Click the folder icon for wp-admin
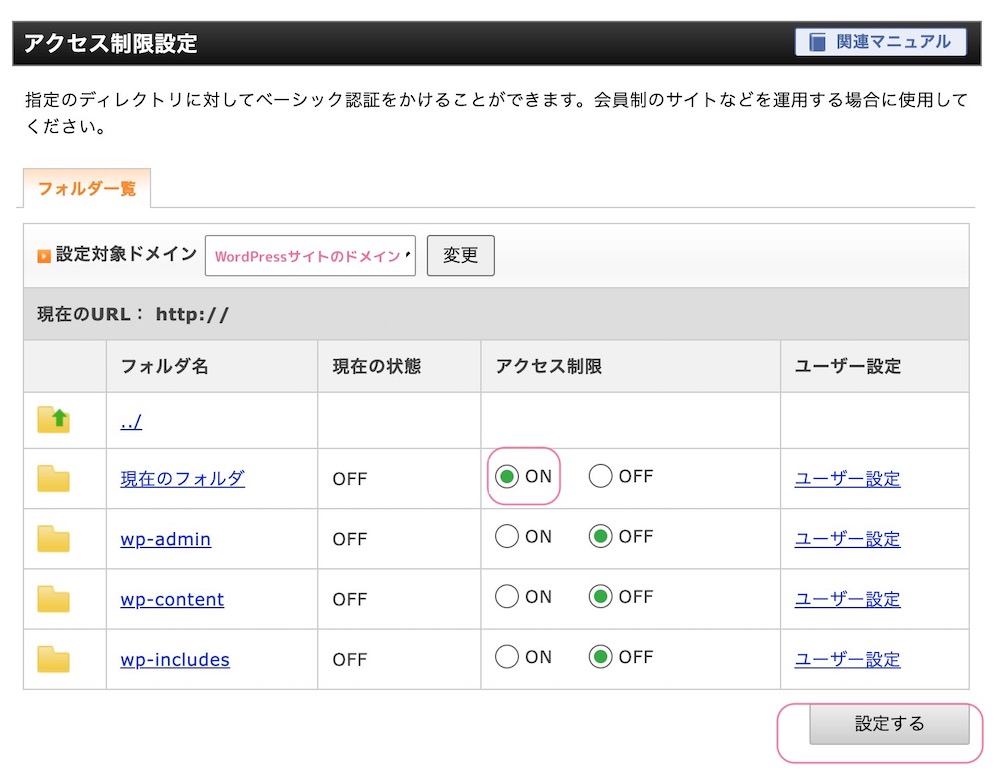The height and width of the screenshot is (777, 1000). coord(54,539)
